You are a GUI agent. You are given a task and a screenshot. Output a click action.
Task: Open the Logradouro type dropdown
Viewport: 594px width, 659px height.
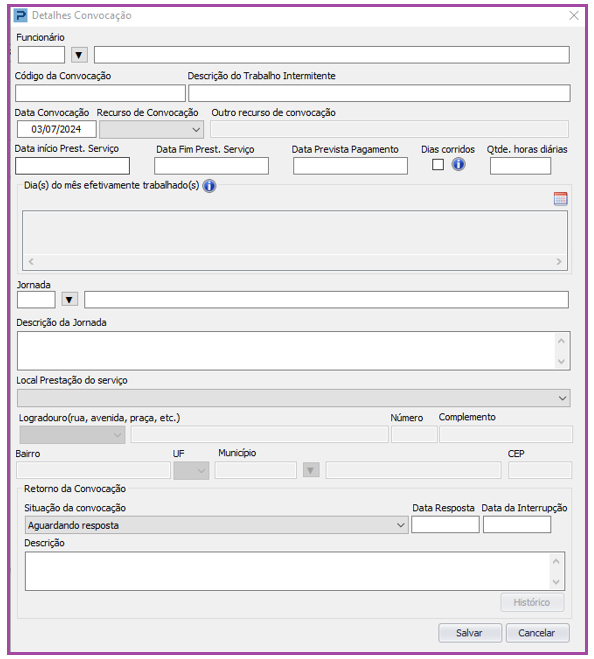[72, 435]
